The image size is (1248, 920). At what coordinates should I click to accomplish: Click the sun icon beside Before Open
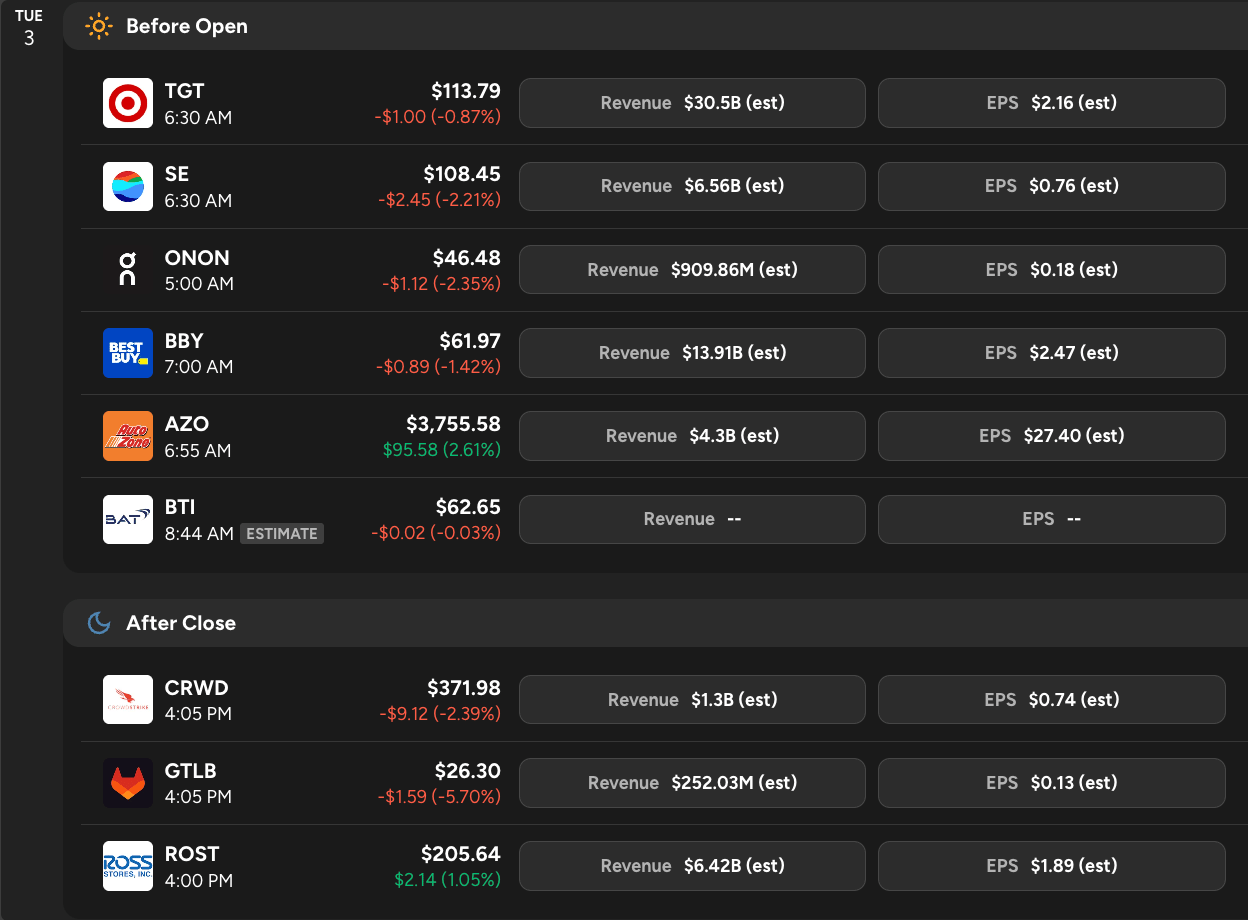pyautogui.click(x=99, y=26)
